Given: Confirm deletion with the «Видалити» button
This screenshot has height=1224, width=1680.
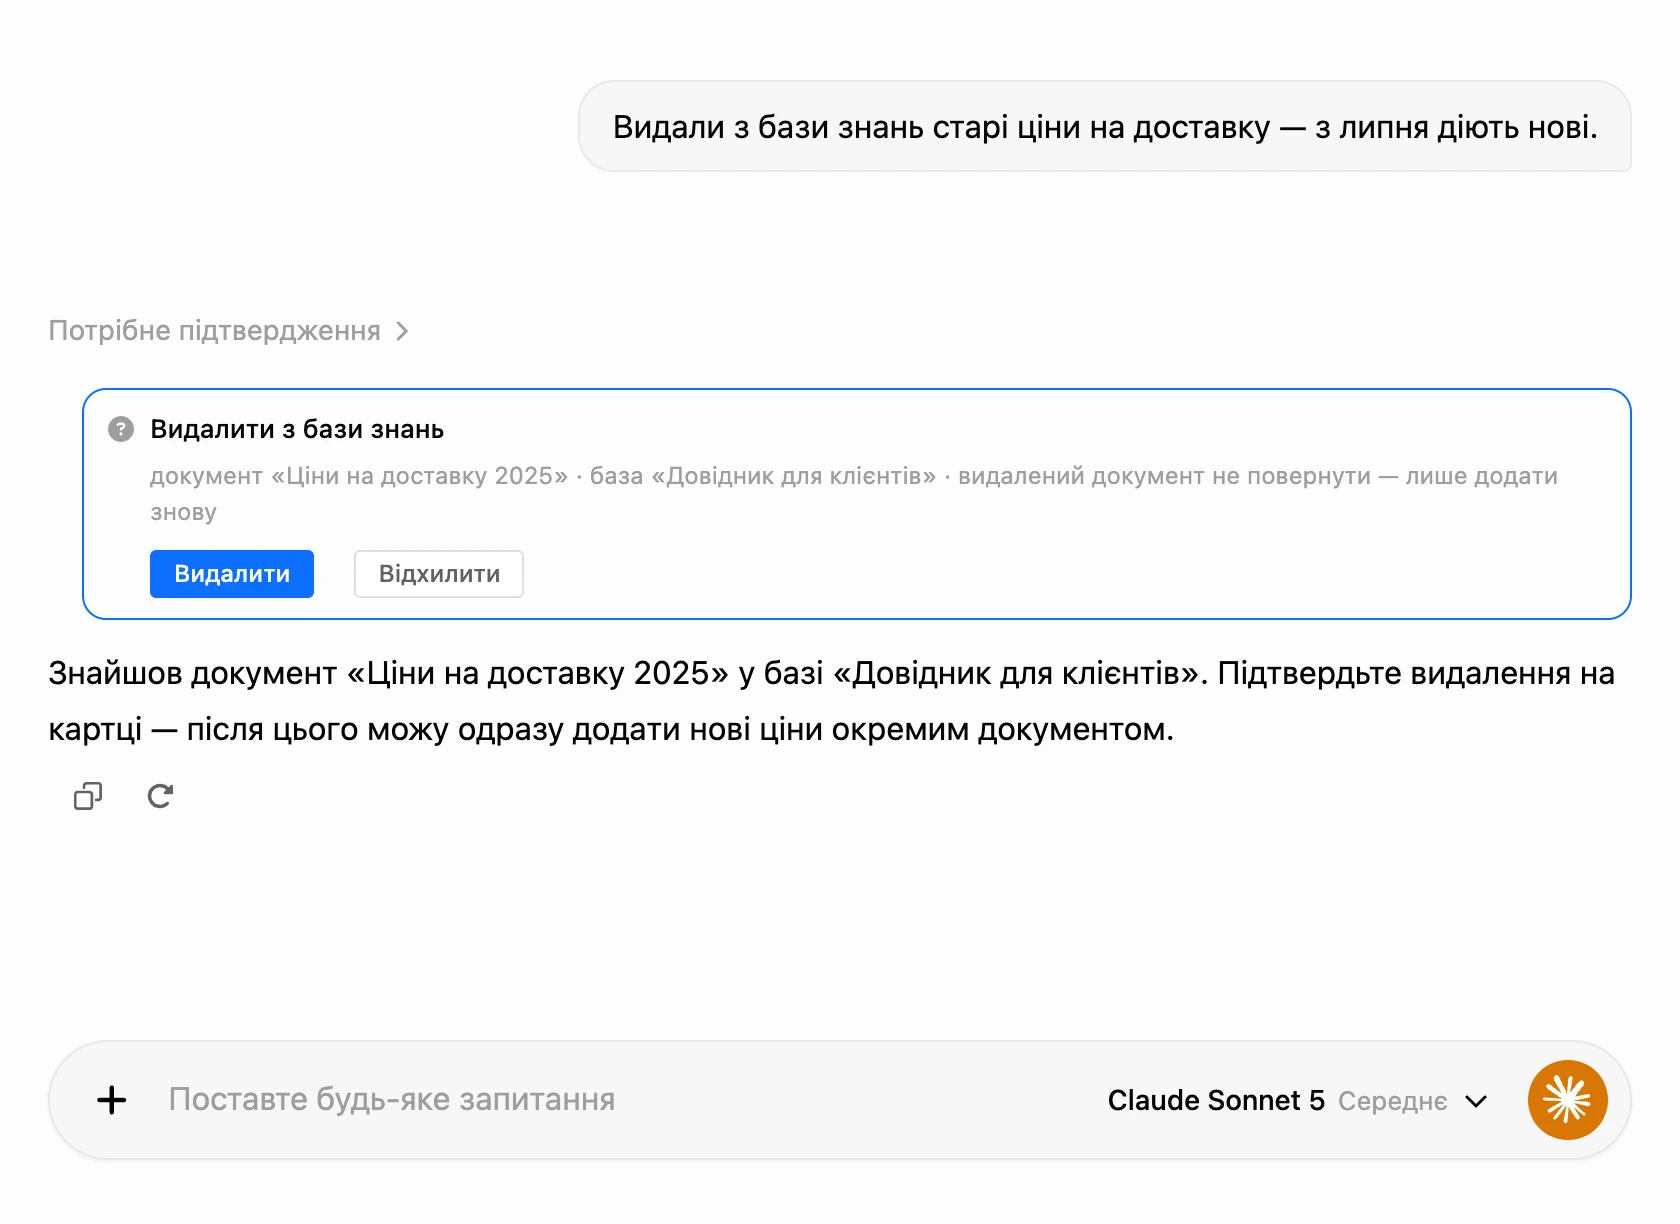Looking at the screenshot, I should [x=232, y=574].
